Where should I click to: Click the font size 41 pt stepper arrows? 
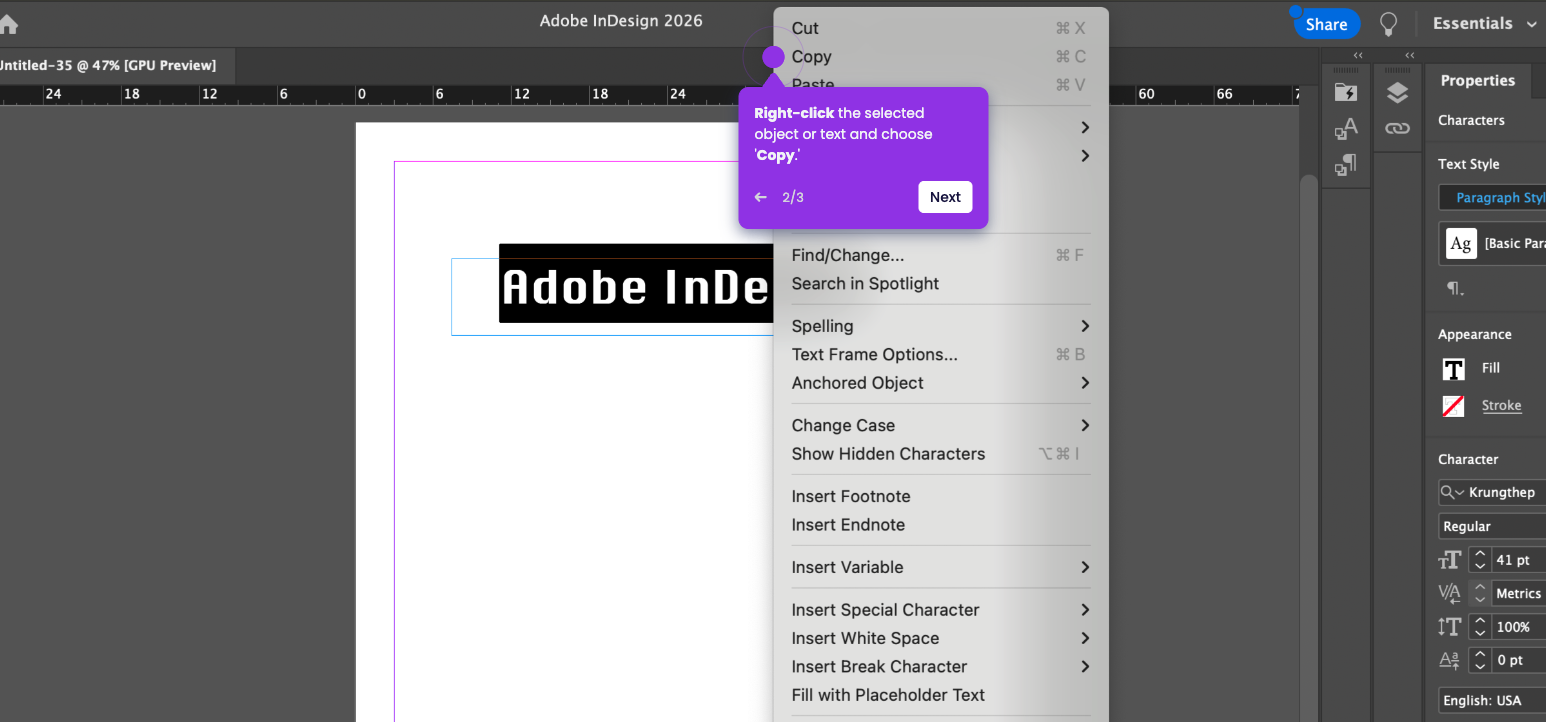1480,560
